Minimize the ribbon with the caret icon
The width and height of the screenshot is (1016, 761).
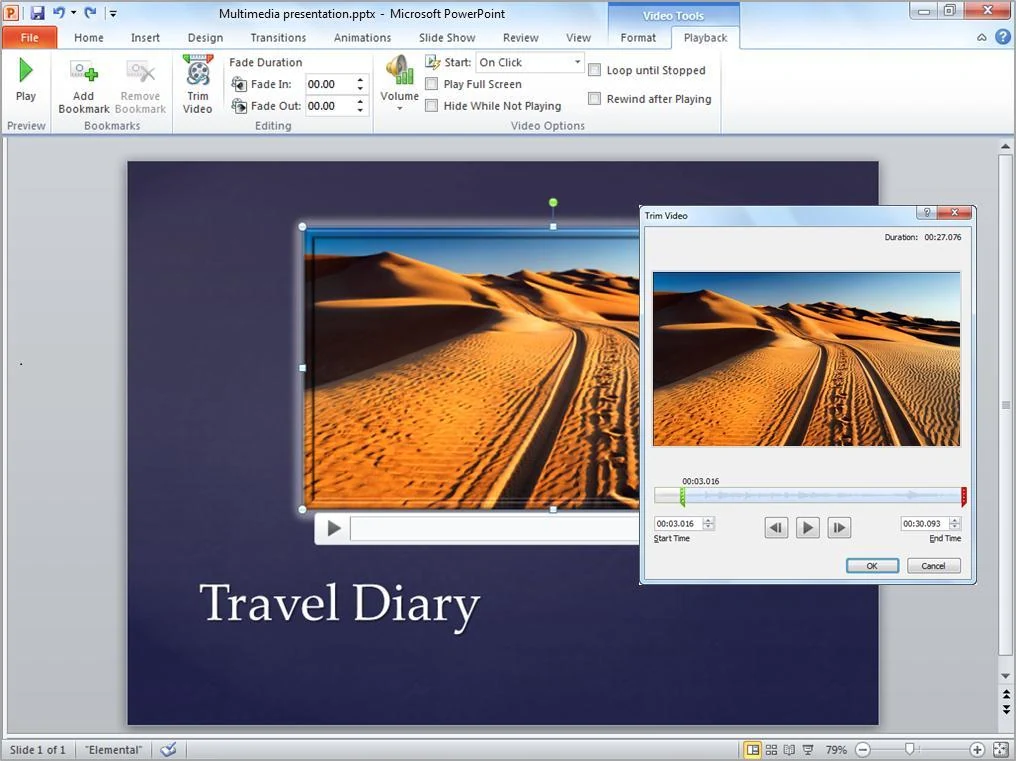pyautogui.click(x=982, y=38)
